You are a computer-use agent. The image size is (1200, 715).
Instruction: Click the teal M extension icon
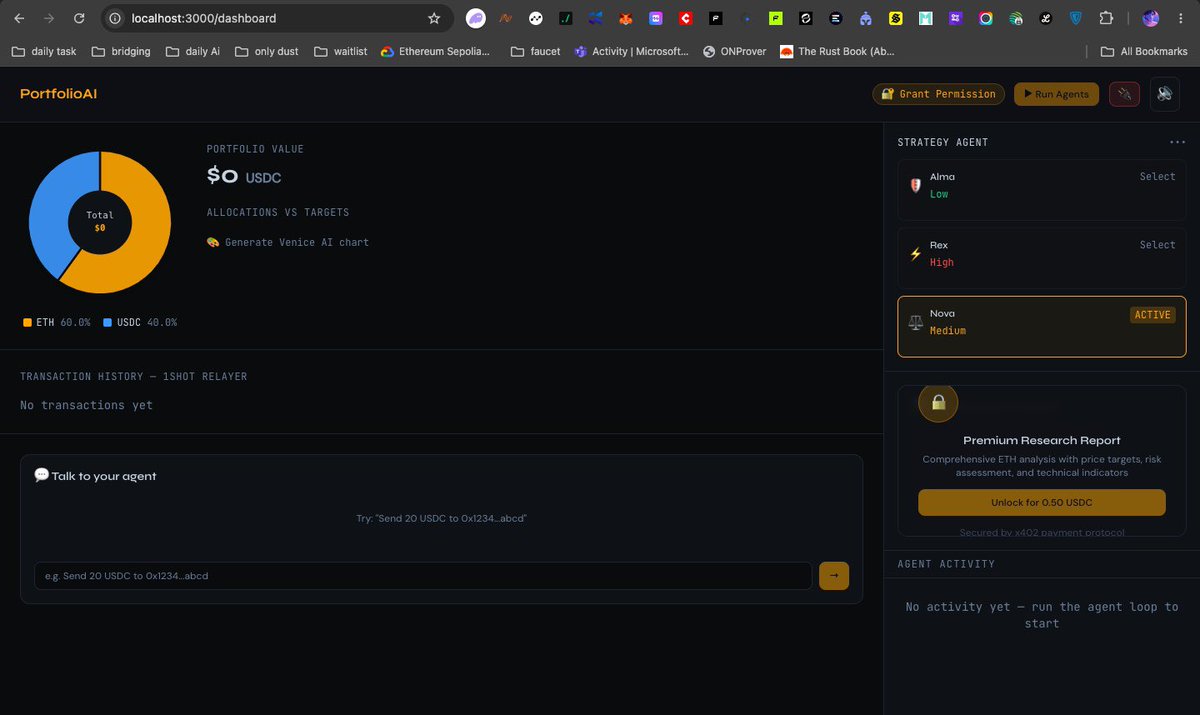926,18
